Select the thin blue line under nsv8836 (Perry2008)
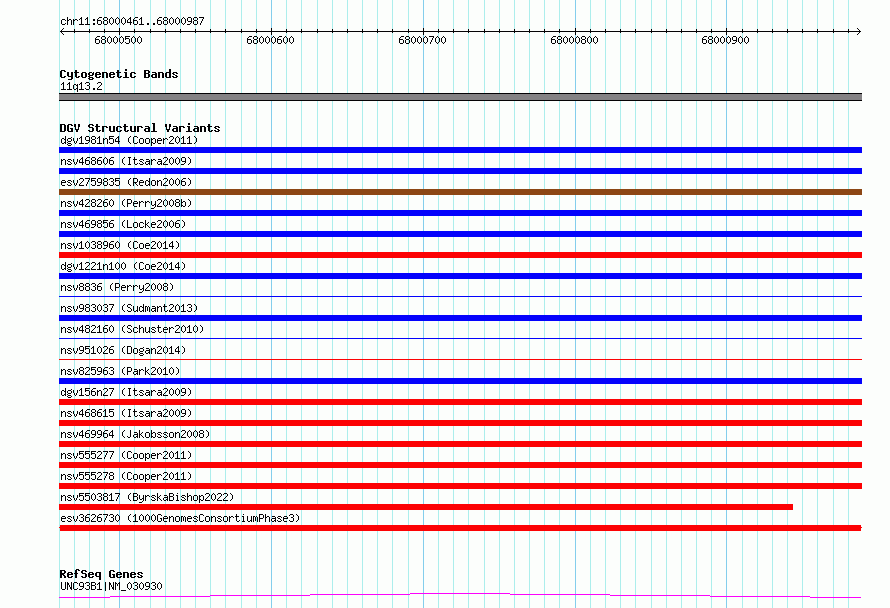This screenshot has height=608, width=890. tap(460, 296)
